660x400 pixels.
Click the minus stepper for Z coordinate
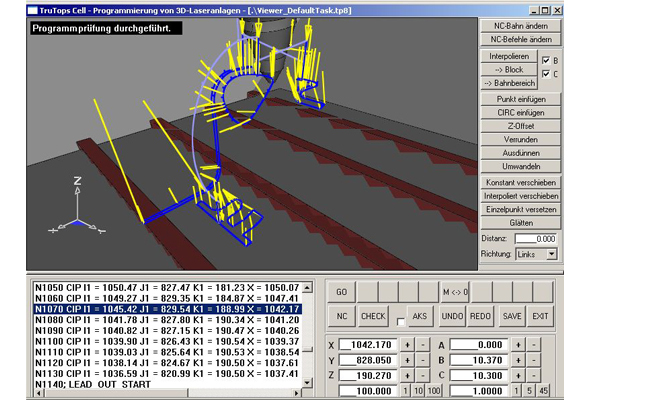tap(424, 373)
